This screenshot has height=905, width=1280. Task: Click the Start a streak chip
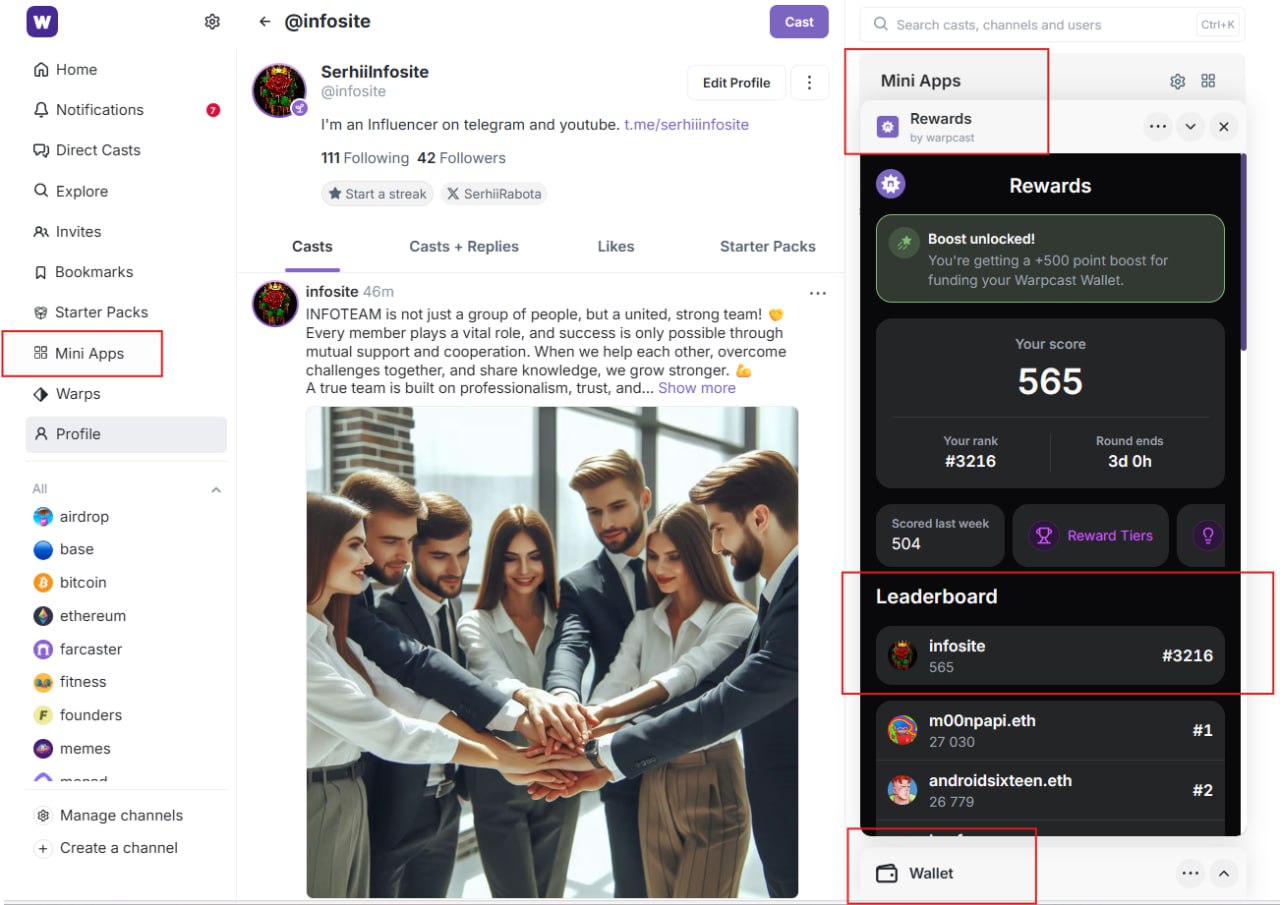coord(377,194)
